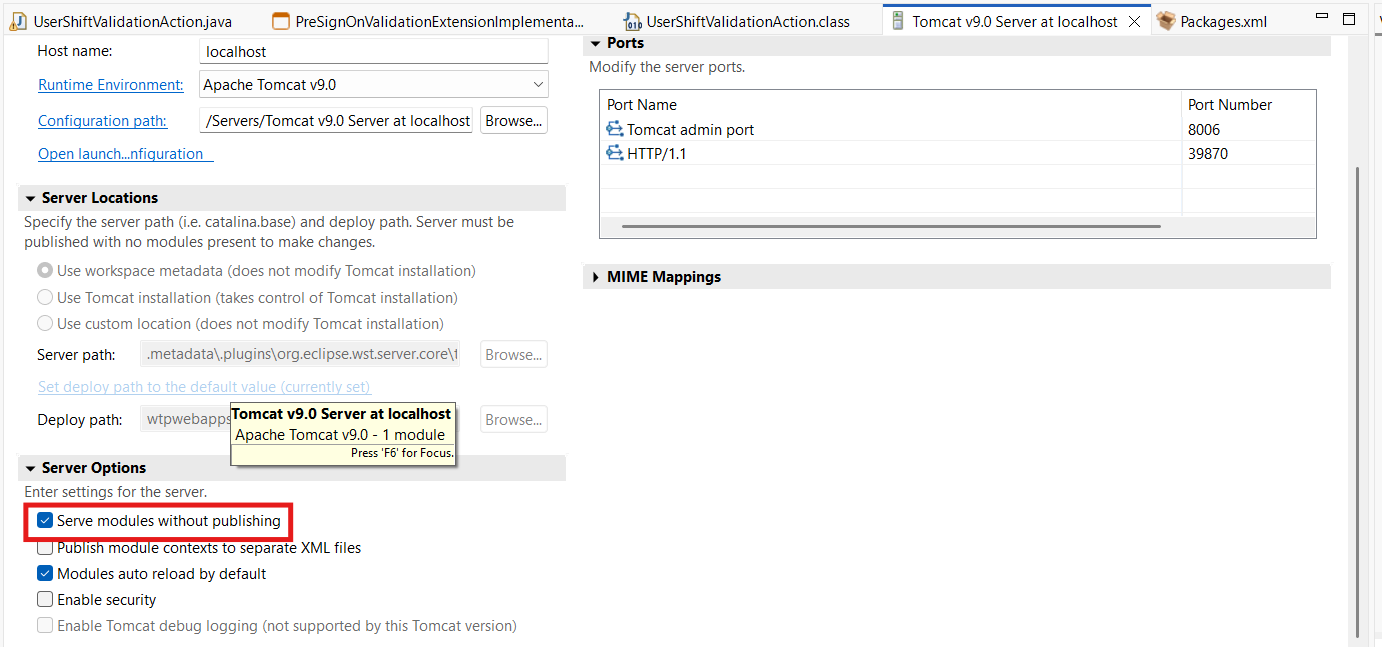Viewport: 1382px width, 647px height.
Task: Click the Open launch configuration link
Action: (126, 154)
